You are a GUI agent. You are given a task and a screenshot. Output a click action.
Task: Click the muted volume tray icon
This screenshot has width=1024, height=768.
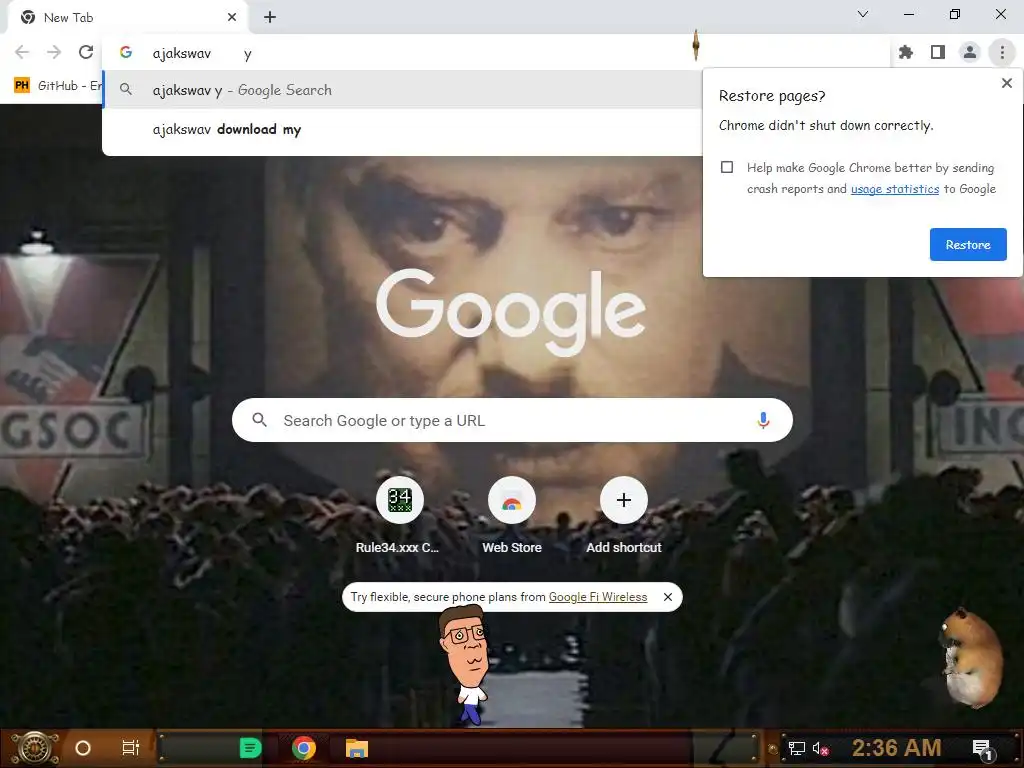(820, 748)
